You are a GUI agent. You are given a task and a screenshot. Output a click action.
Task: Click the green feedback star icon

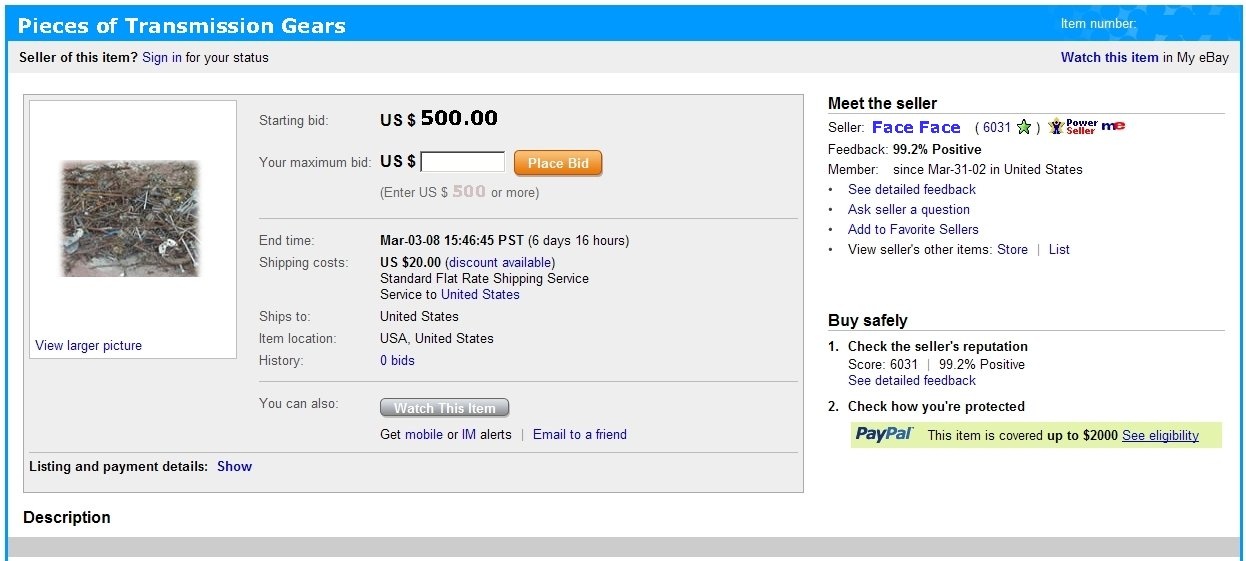(1024, 127)
